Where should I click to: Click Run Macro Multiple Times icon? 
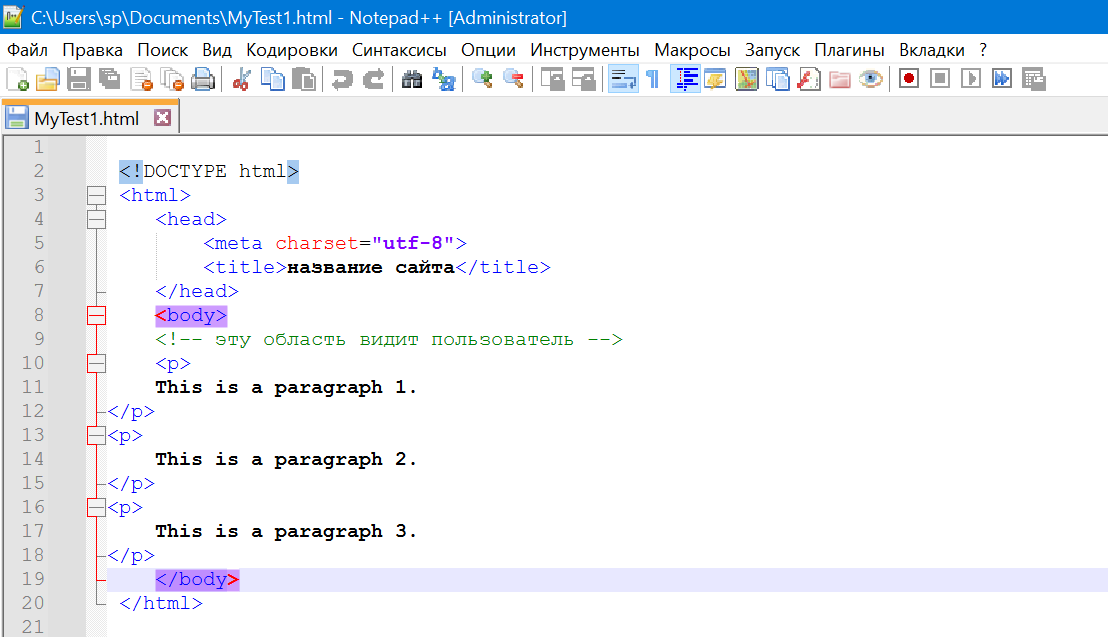click(x=1002, y=79)
